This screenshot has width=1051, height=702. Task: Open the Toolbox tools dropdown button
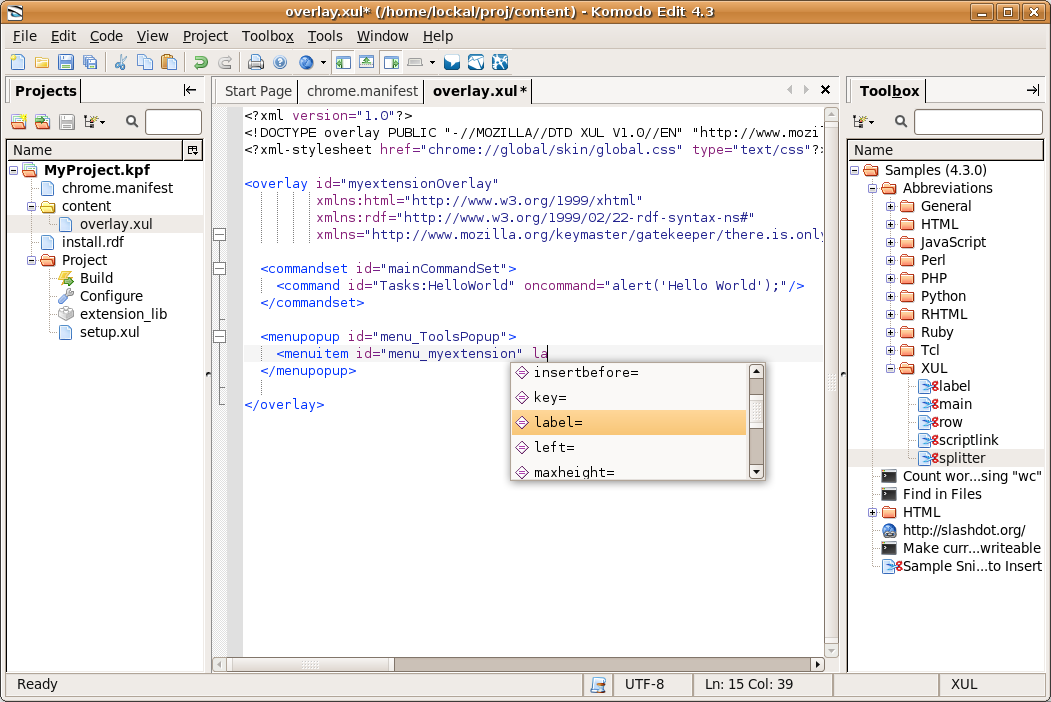click(863, 122)
